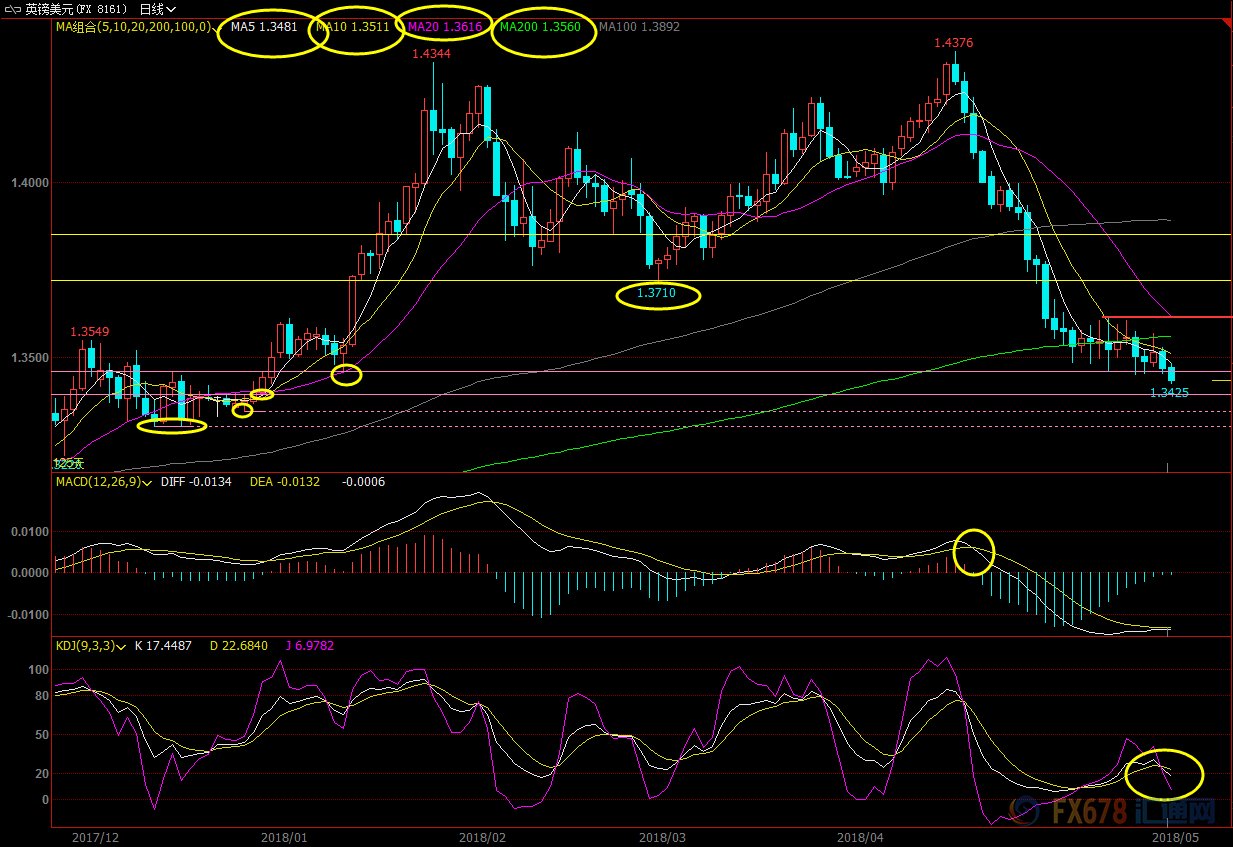Expand the MA组合 indicator settings dropdown
Viewport: 1233px width, 847px height.
[216, 27]
